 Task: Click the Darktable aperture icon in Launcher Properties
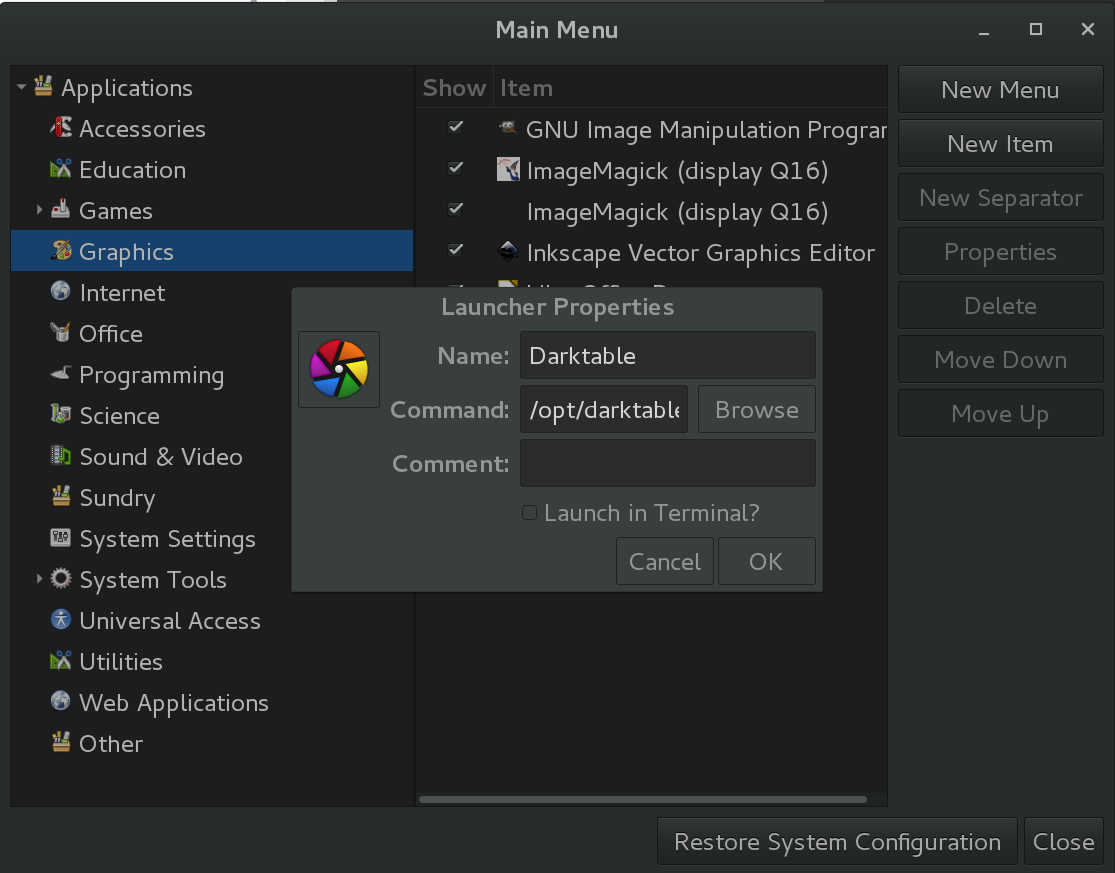tap(339, 369)
